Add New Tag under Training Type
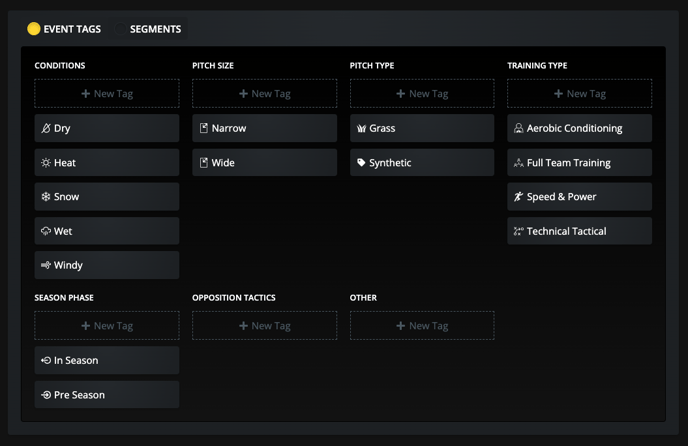Image resolution: width=688 pixels, height=446 pixels. click(x=579, y=94)
